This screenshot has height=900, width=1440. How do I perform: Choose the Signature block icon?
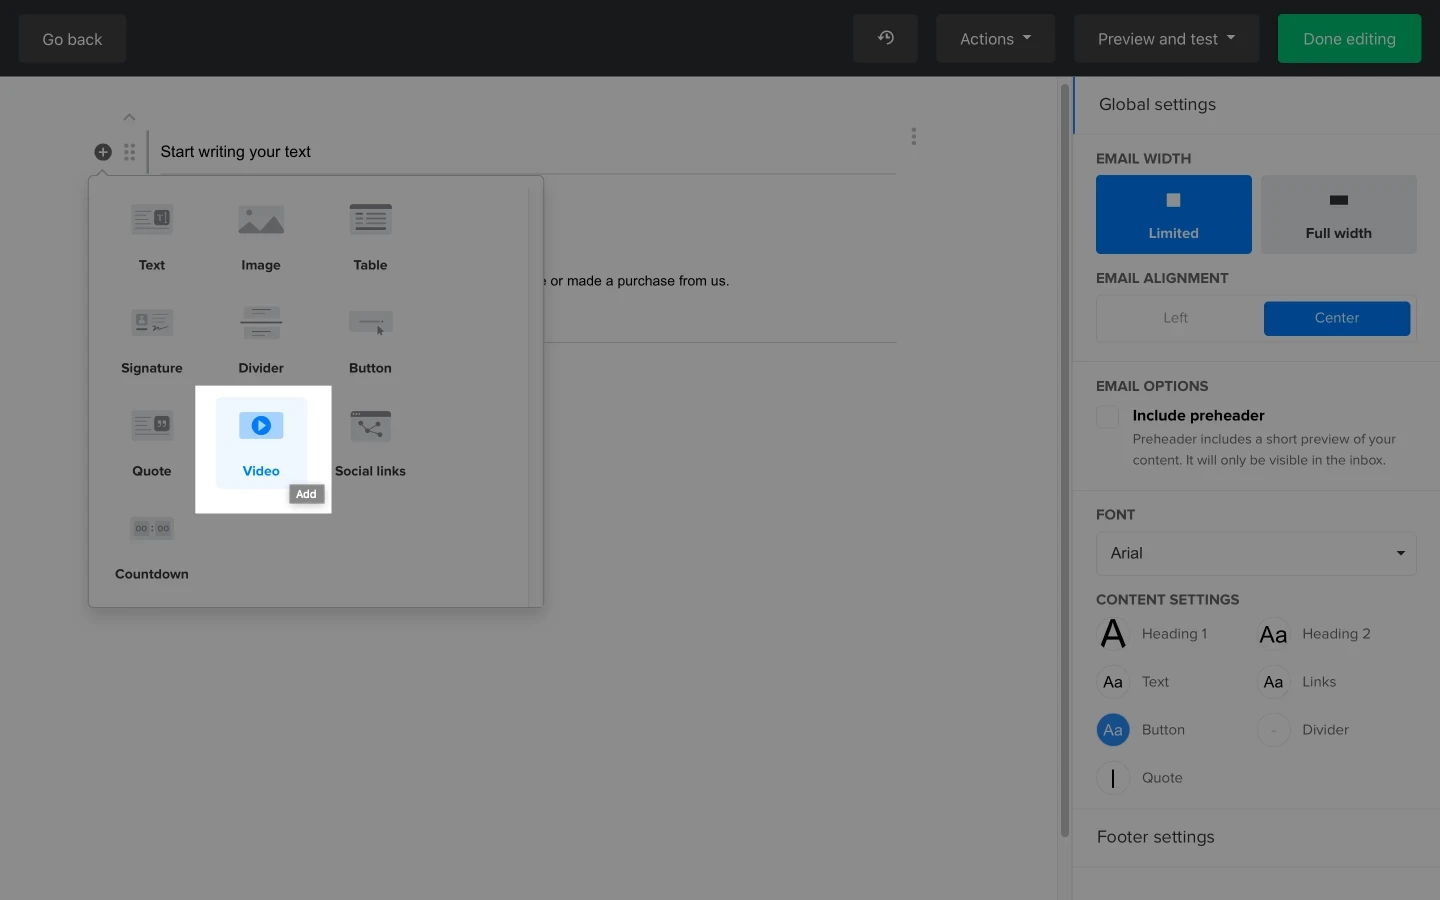152,323
